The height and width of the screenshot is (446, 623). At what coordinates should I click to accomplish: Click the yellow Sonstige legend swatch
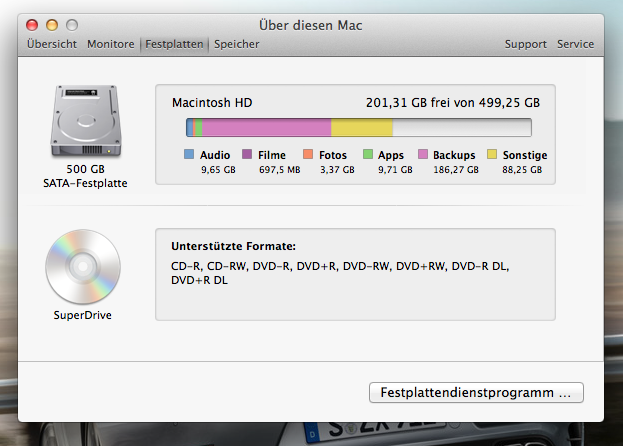click(x=492, y=154)
